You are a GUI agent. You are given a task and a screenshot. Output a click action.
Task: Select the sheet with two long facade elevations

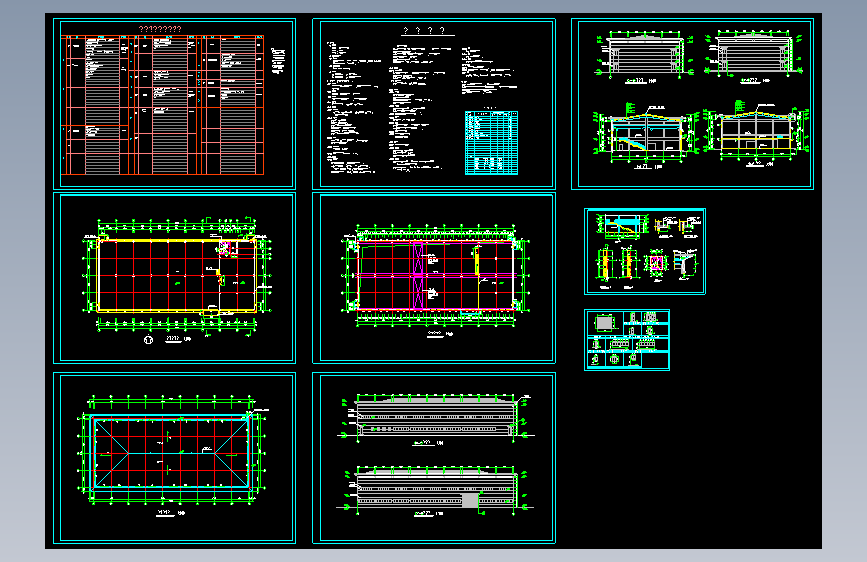tap(434, 458)
